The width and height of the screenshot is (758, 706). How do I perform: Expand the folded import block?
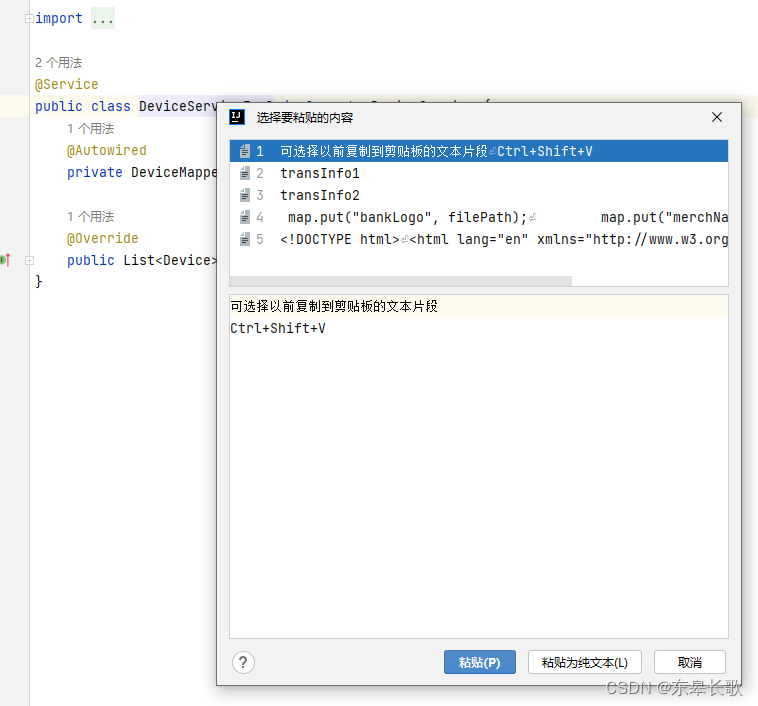(29, 18)
